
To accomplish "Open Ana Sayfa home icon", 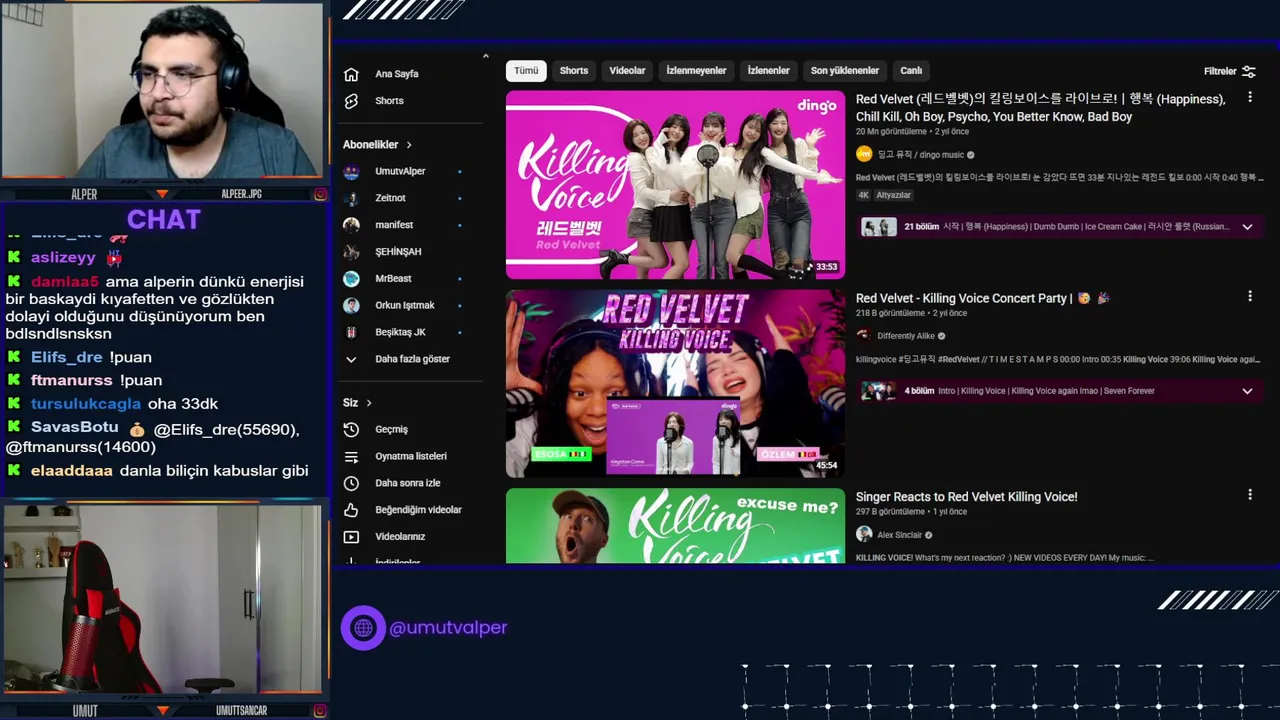I will click(x=351, y=74).
